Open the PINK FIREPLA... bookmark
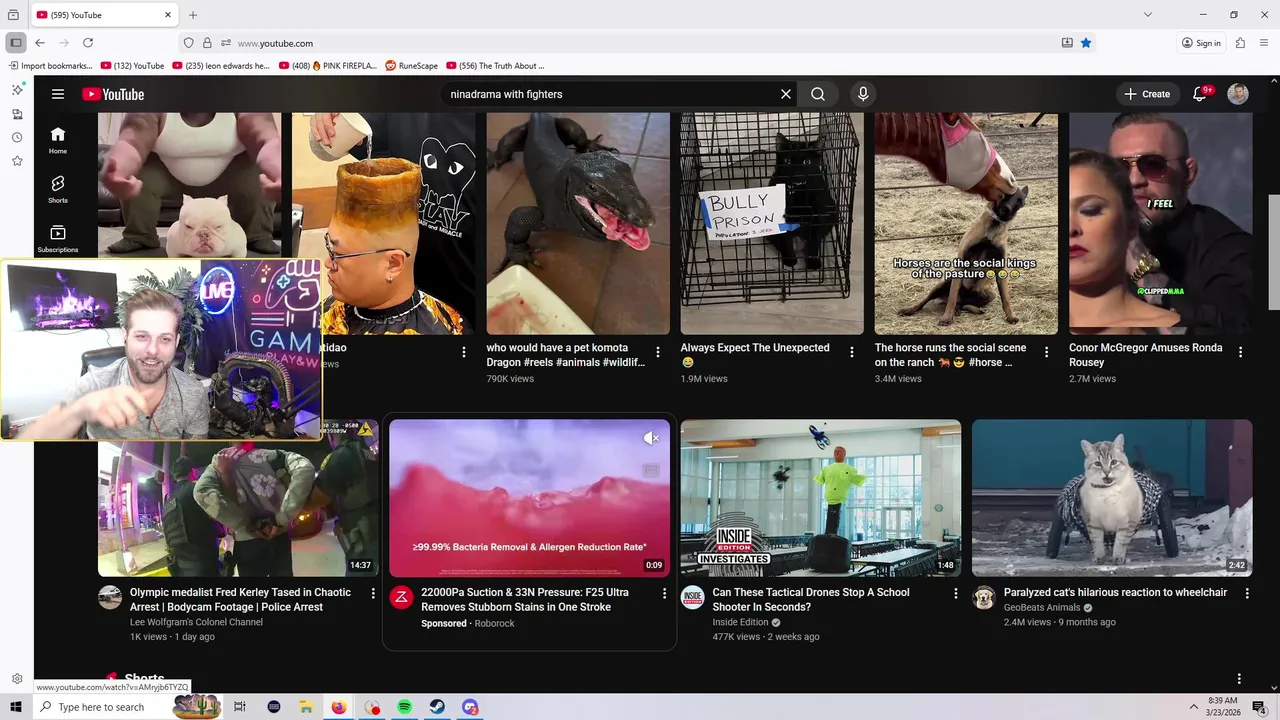The width and height of the screenshot is (1280, 720). point(328,66)
